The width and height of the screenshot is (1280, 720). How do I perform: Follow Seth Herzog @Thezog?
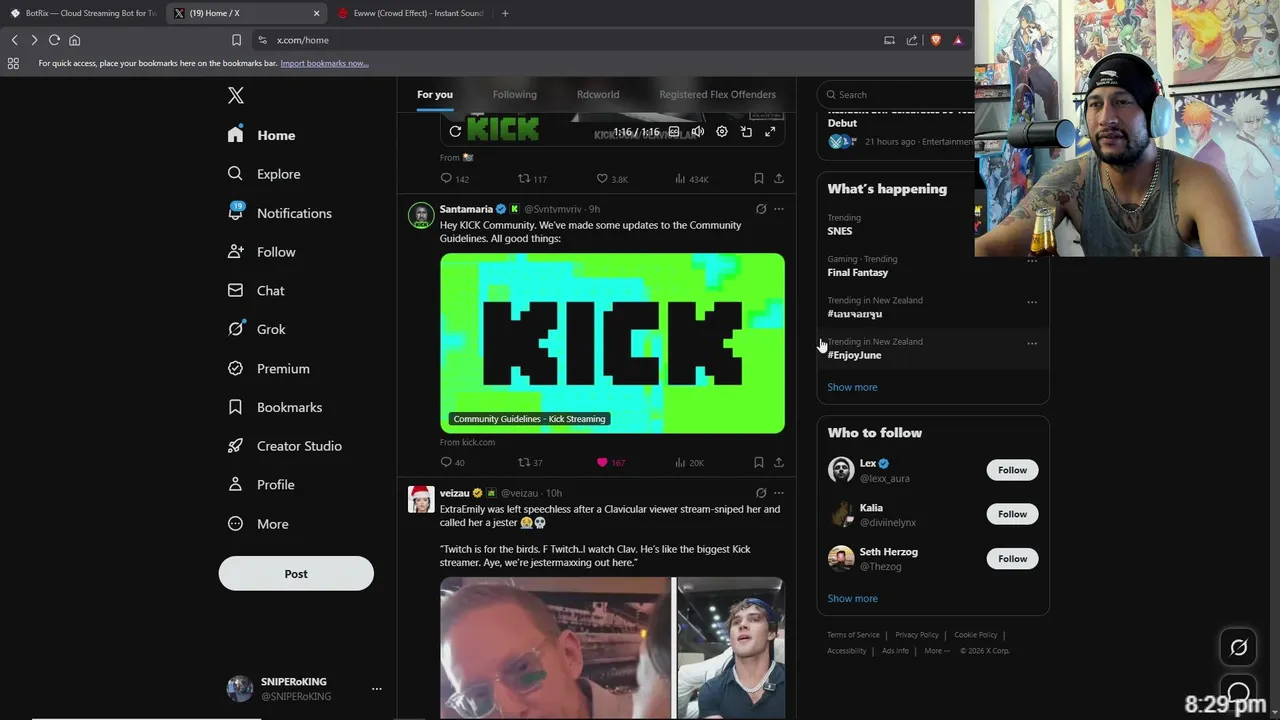(x=1012, y=559)
